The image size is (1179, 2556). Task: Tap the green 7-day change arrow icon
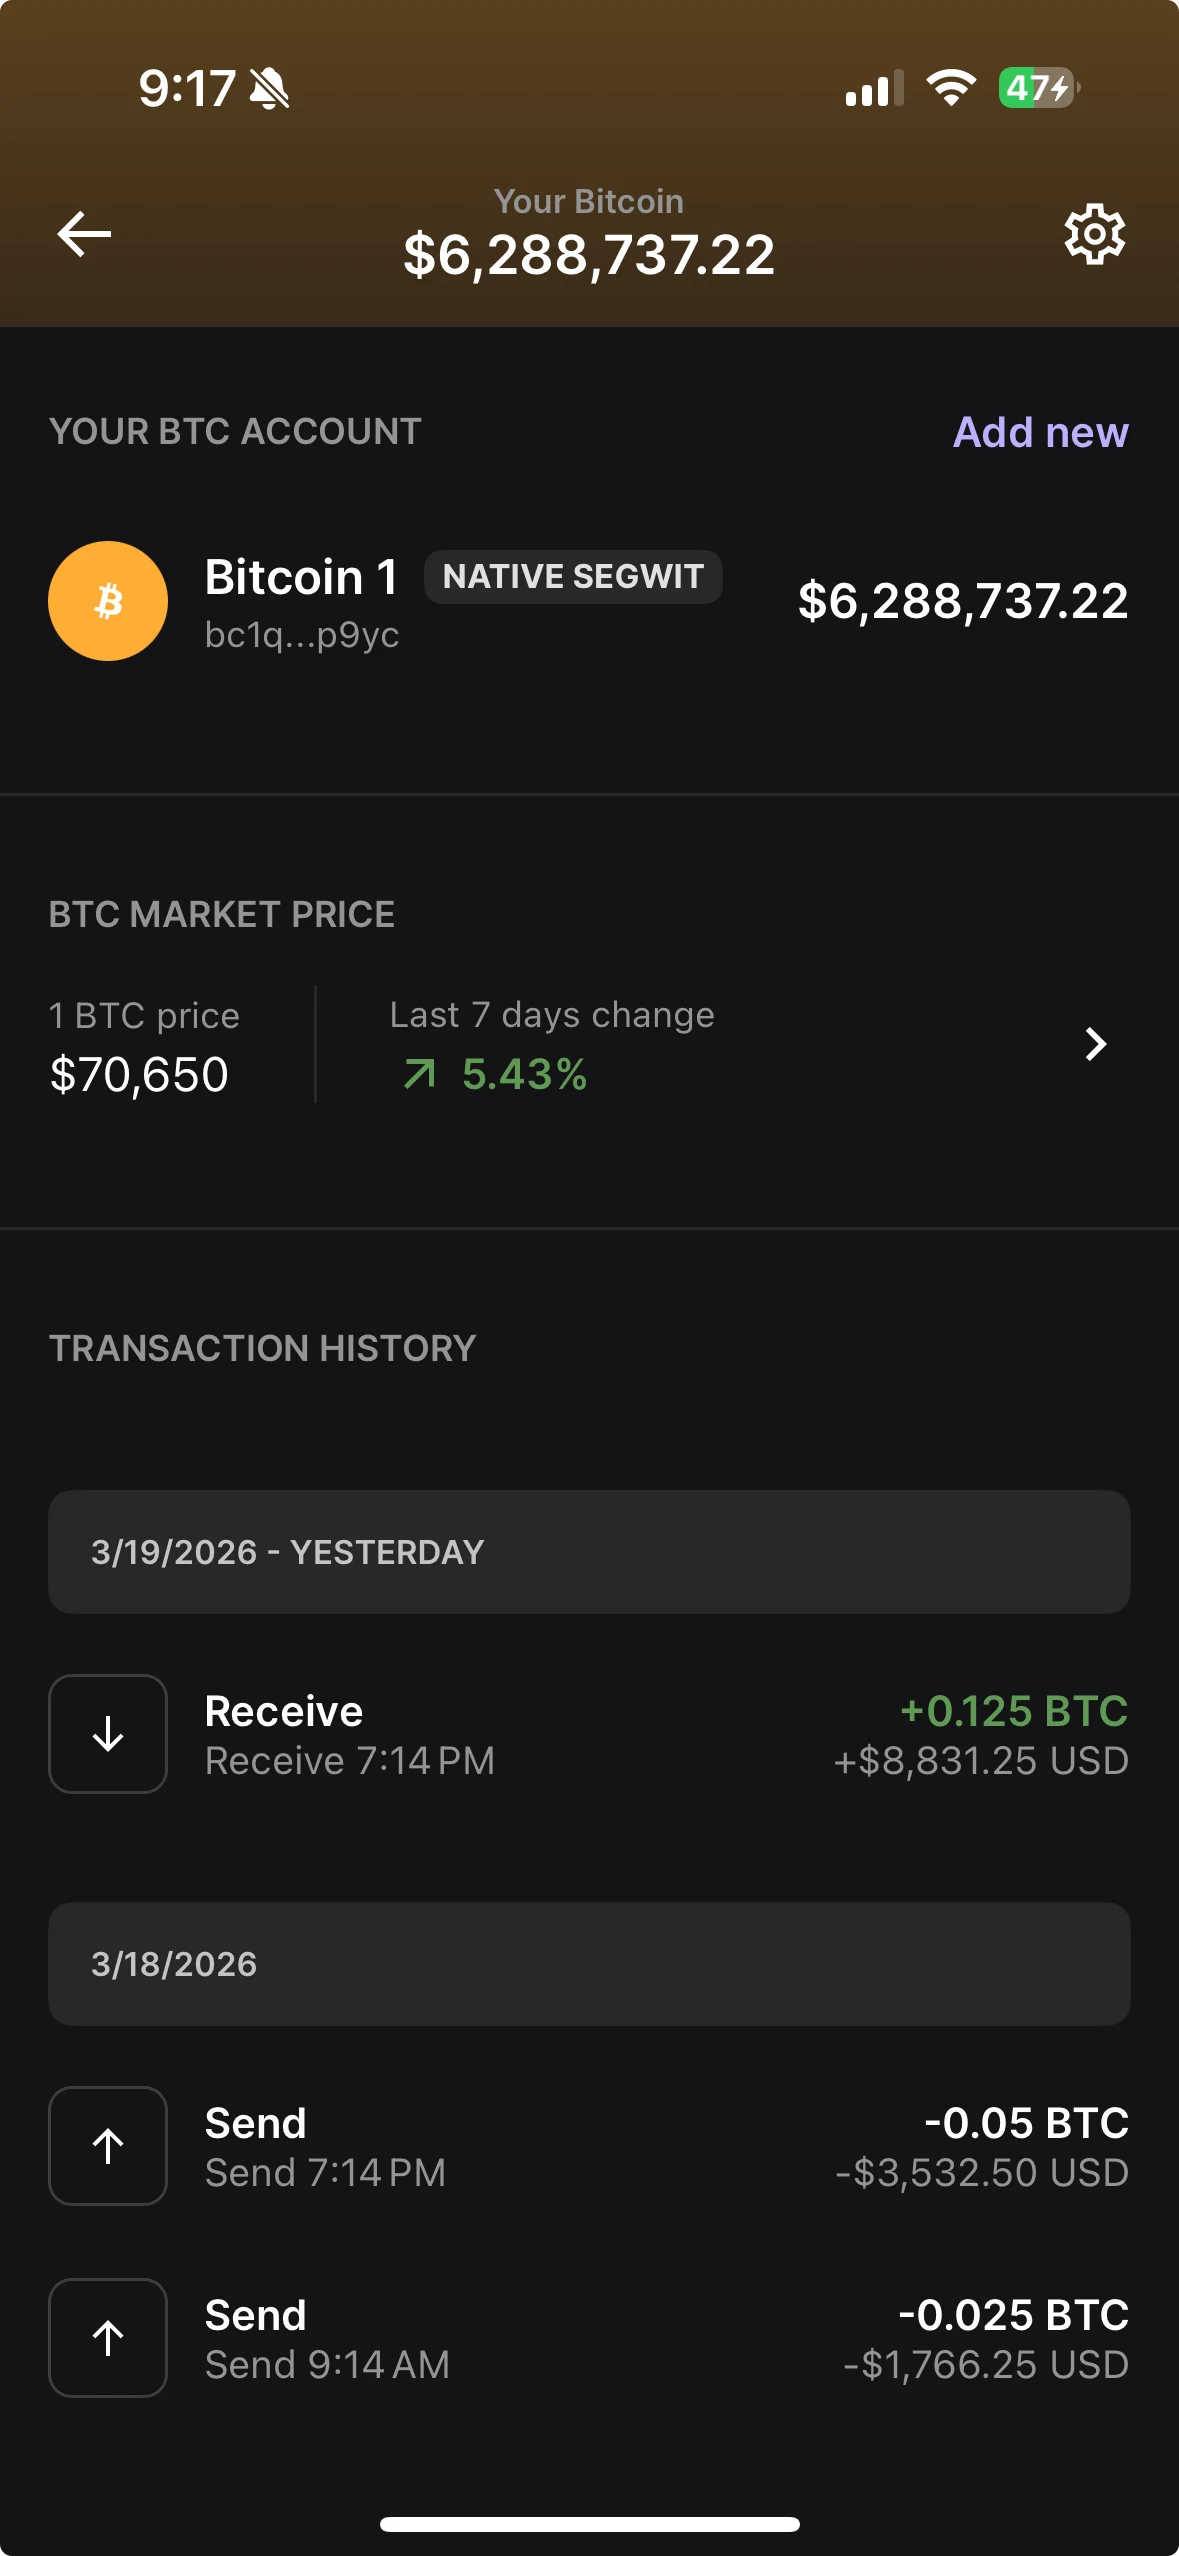coord(420,1075)
